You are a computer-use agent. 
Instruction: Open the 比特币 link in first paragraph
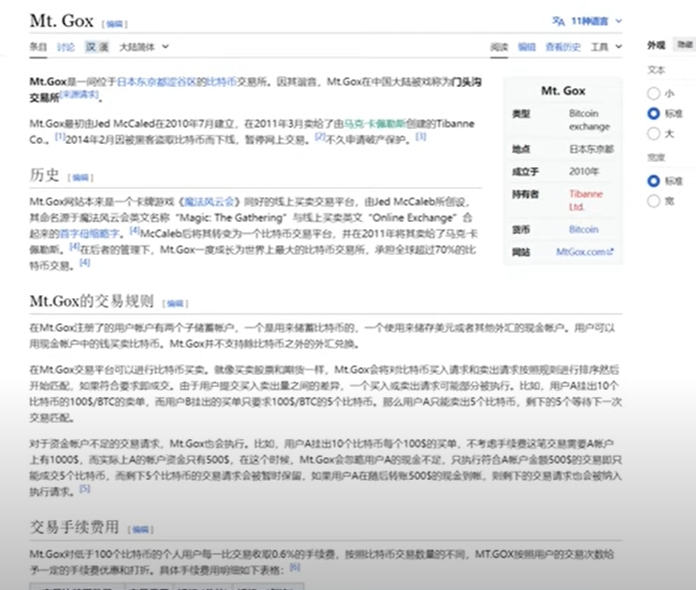click(221, 82)
